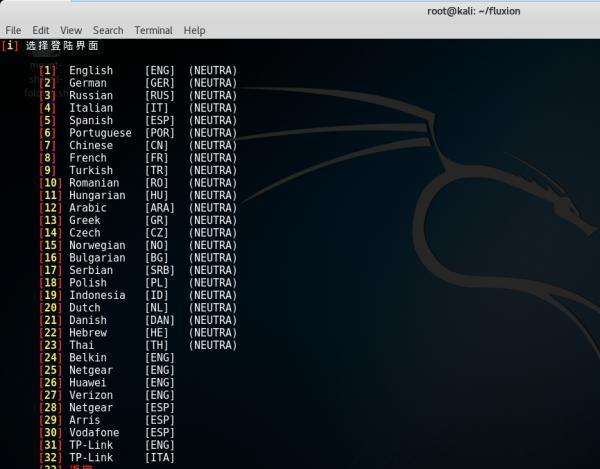Open the View menu
The image size is (600, 469).
tap(71, 30)
